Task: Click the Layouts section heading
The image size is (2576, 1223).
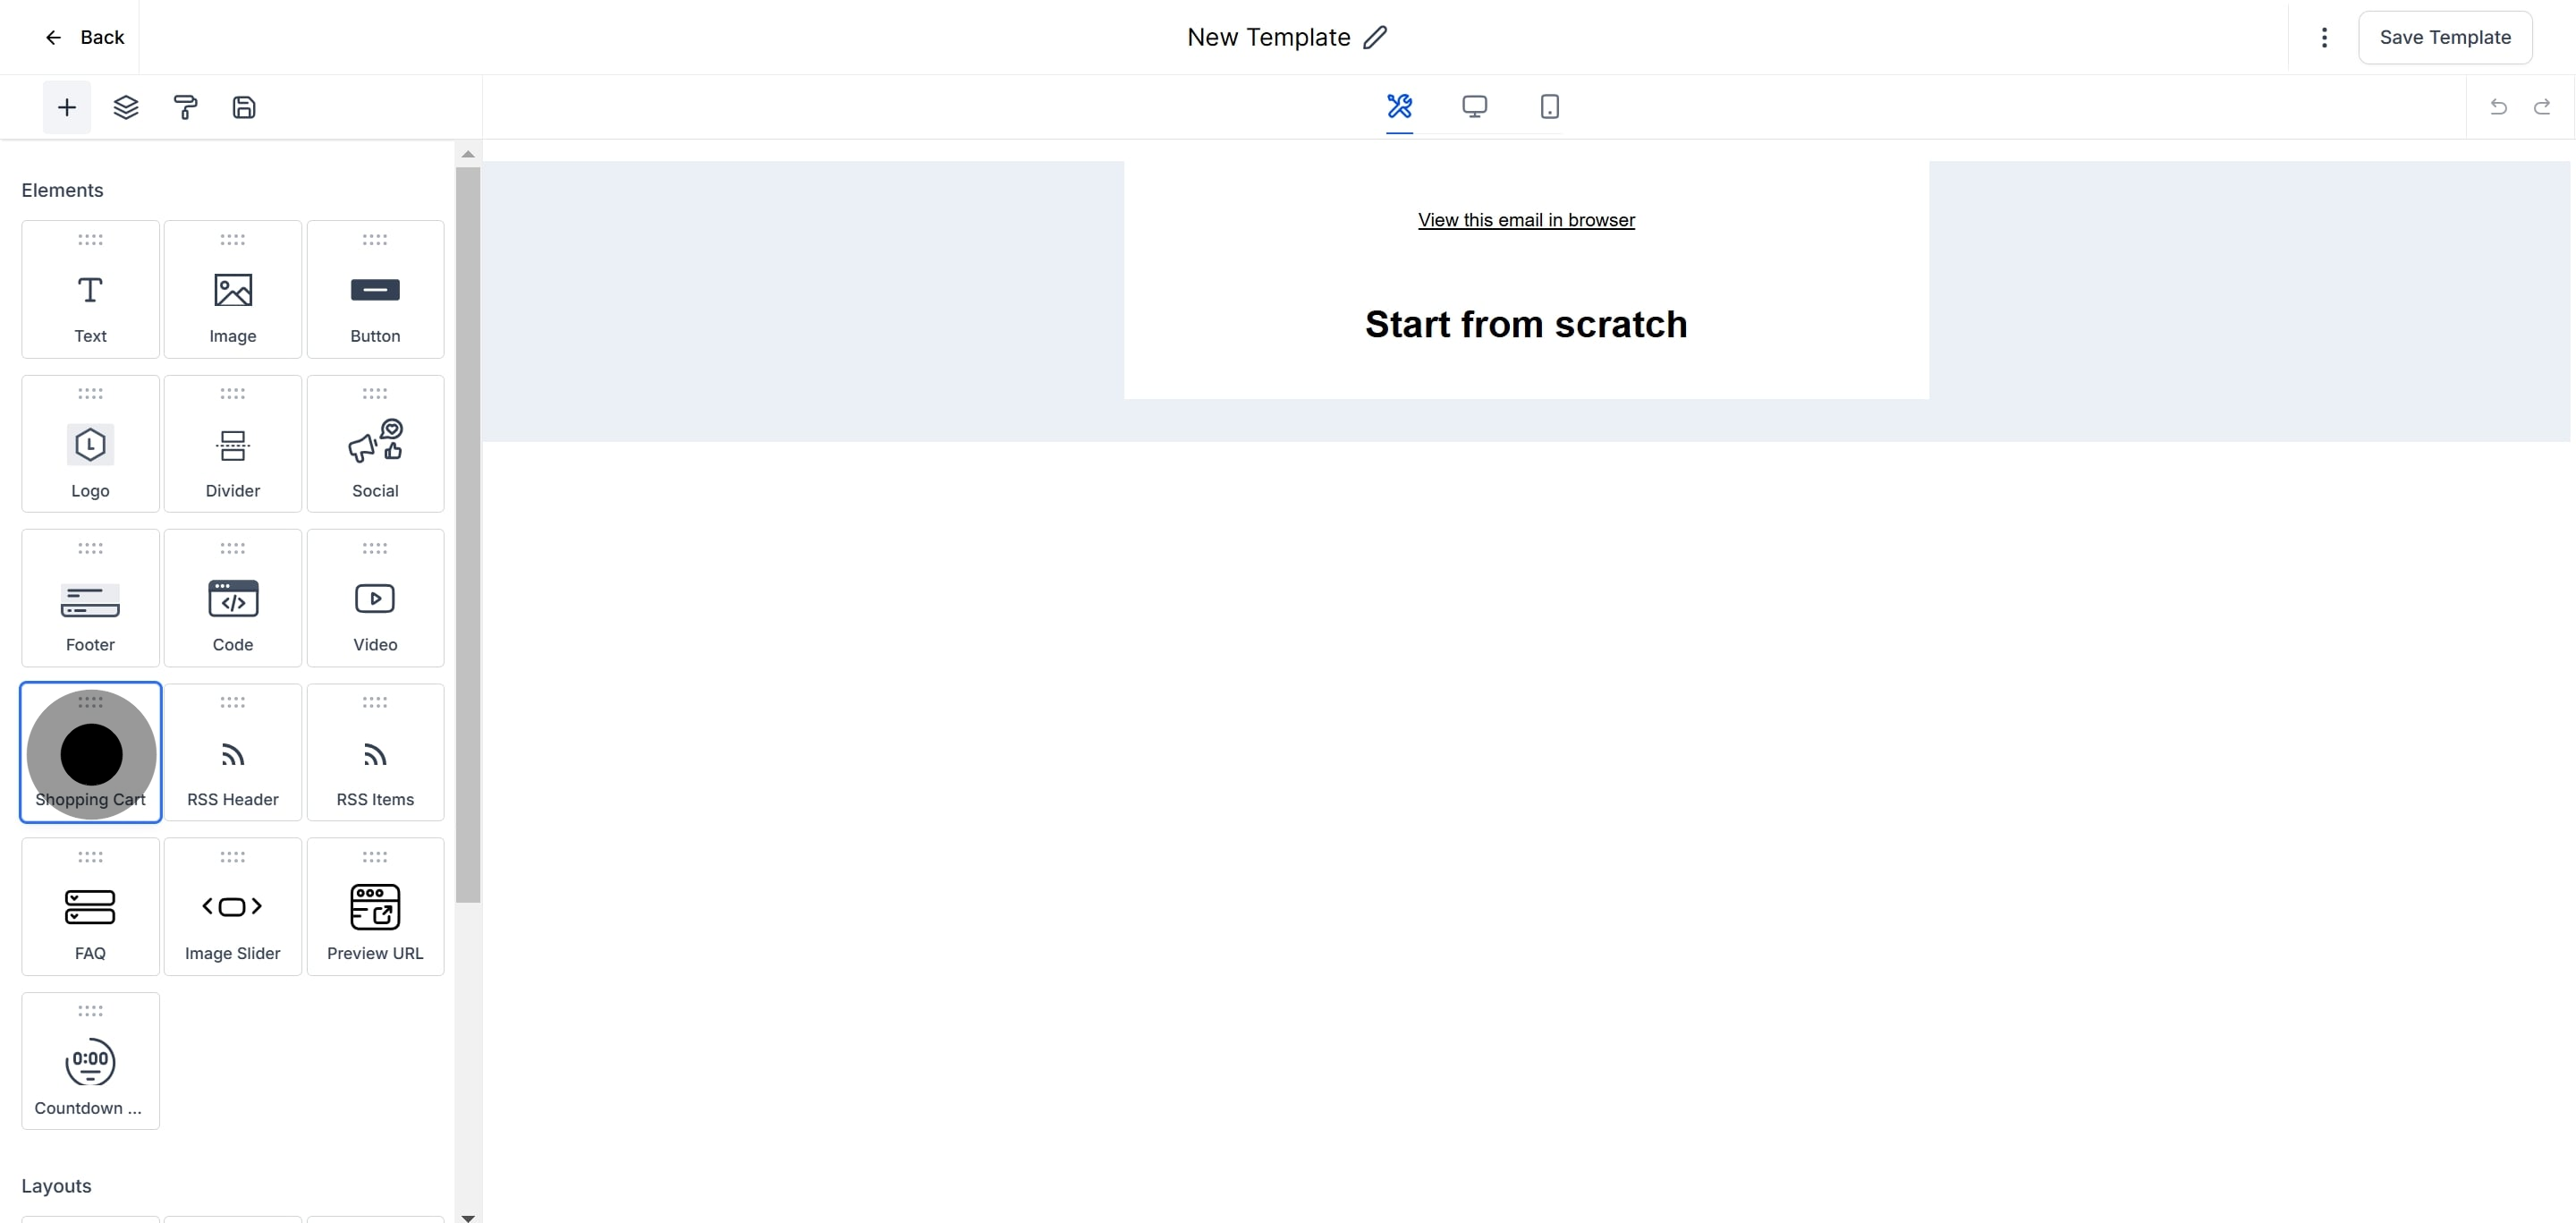Action: tap(56, 1186)
